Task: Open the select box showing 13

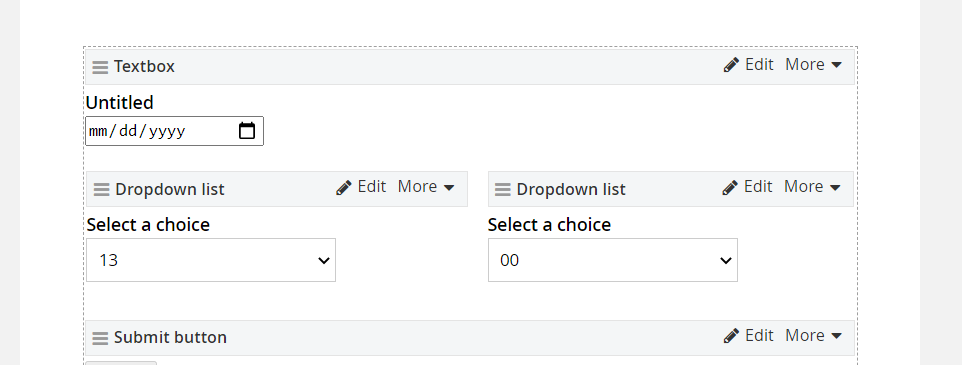Action: point(211,260)
